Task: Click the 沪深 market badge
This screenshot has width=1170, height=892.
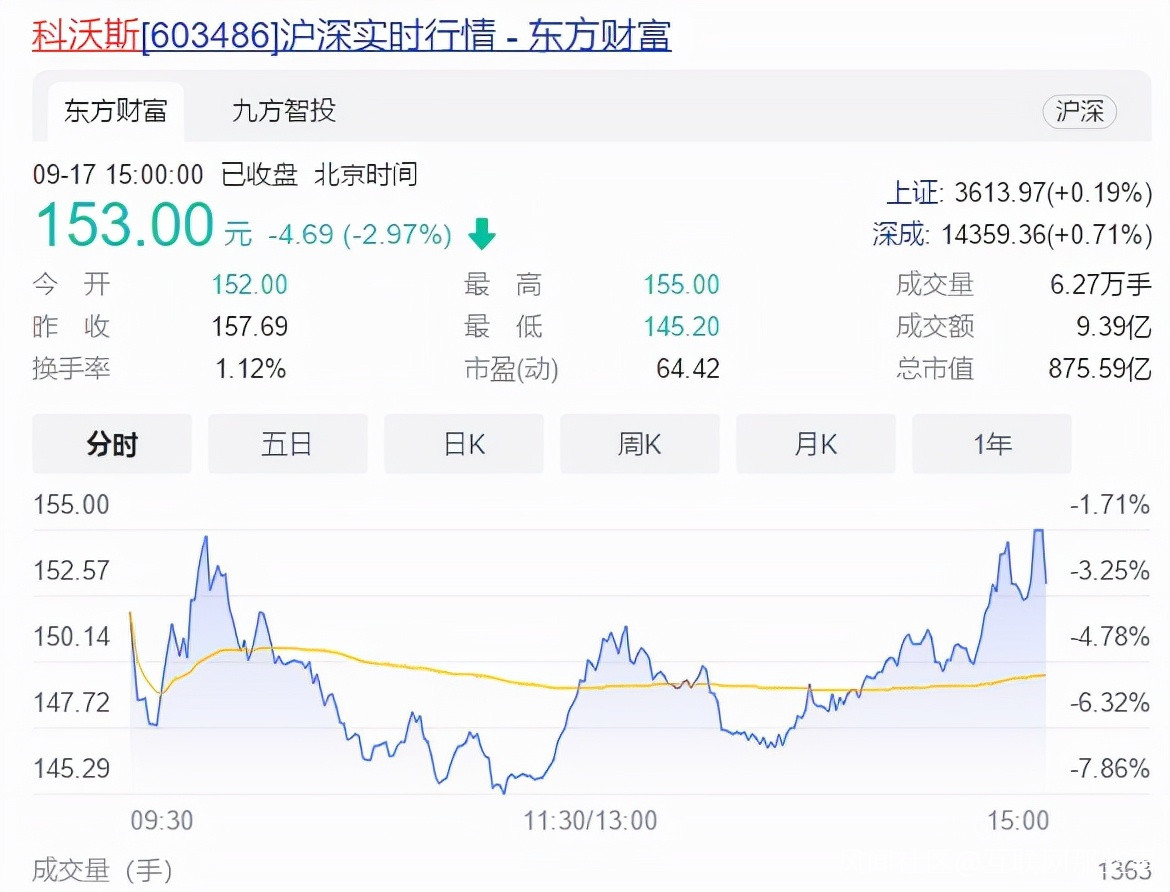Action: pos(1079,112)
